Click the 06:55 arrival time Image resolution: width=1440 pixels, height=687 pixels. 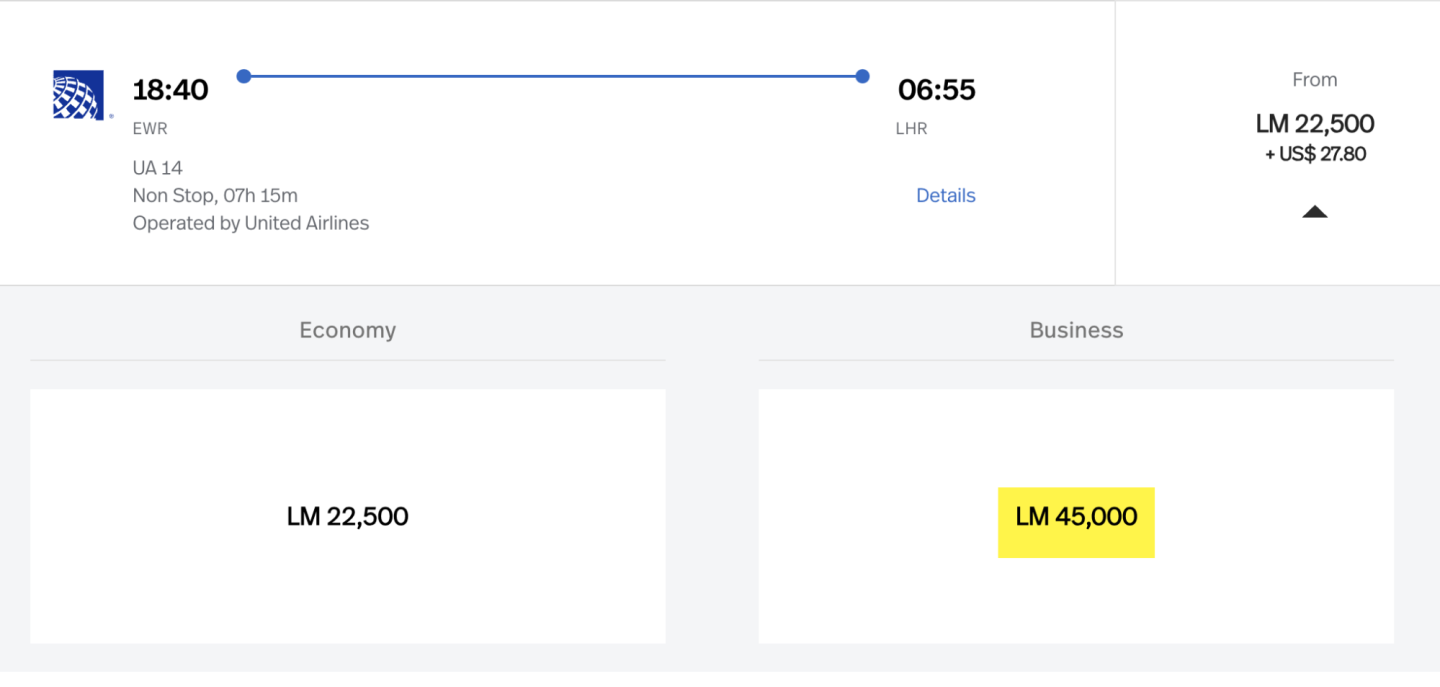click(x=936, y=90)
